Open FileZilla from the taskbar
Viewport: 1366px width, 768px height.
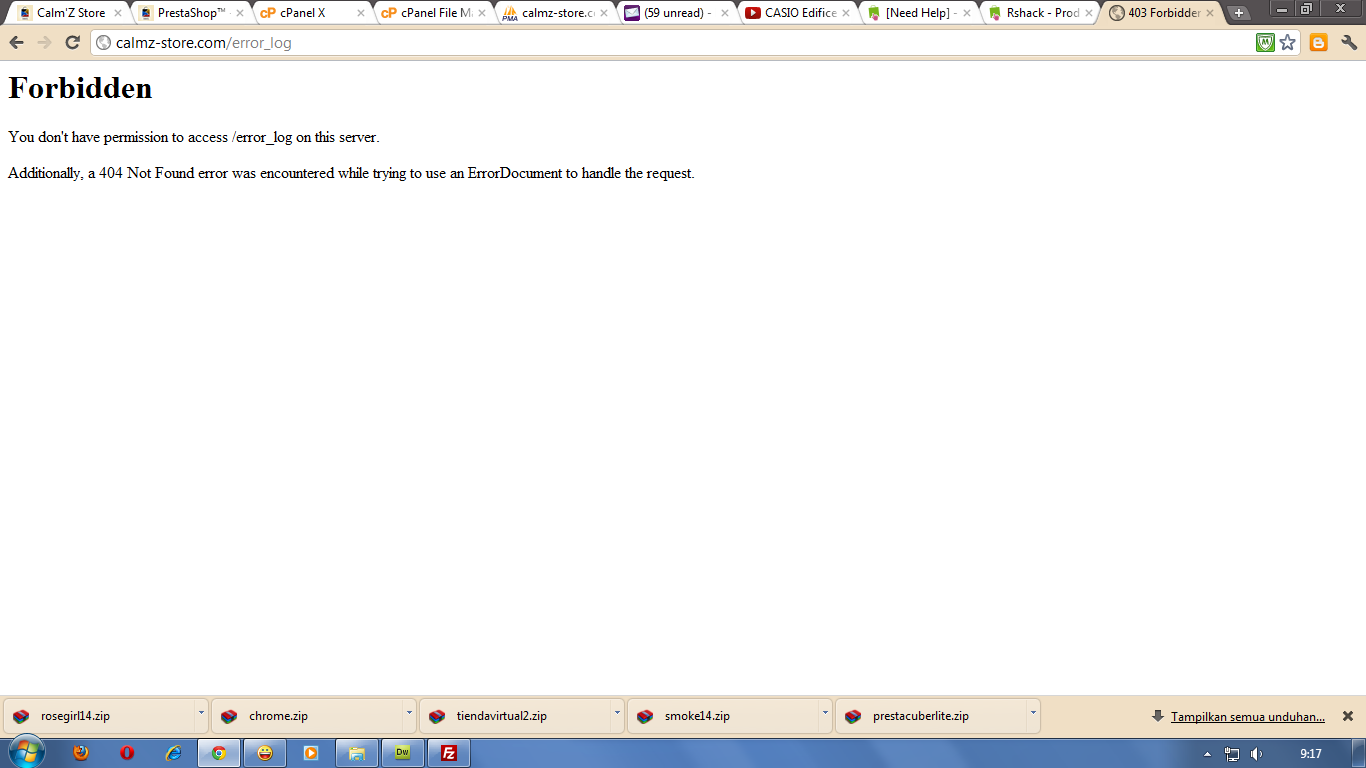pyautogui.click(x=449, y=753)
